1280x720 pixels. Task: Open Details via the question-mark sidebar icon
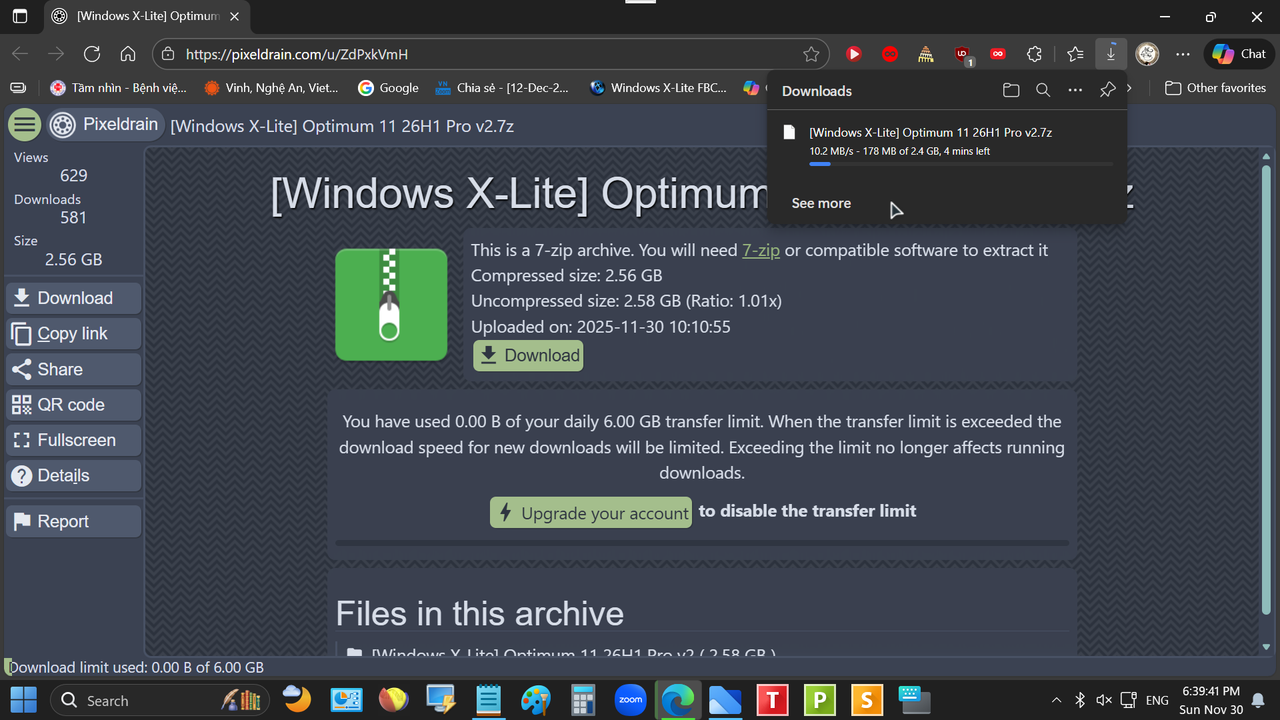(x=22, y=475)
